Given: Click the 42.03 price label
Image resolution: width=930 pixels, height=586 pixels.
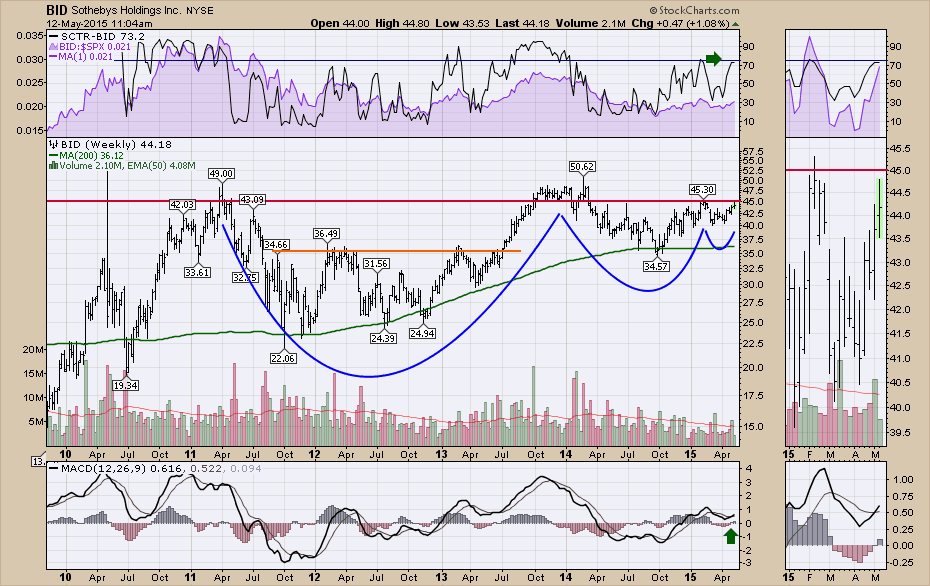Looking at the screenshot, I should 182,205.
